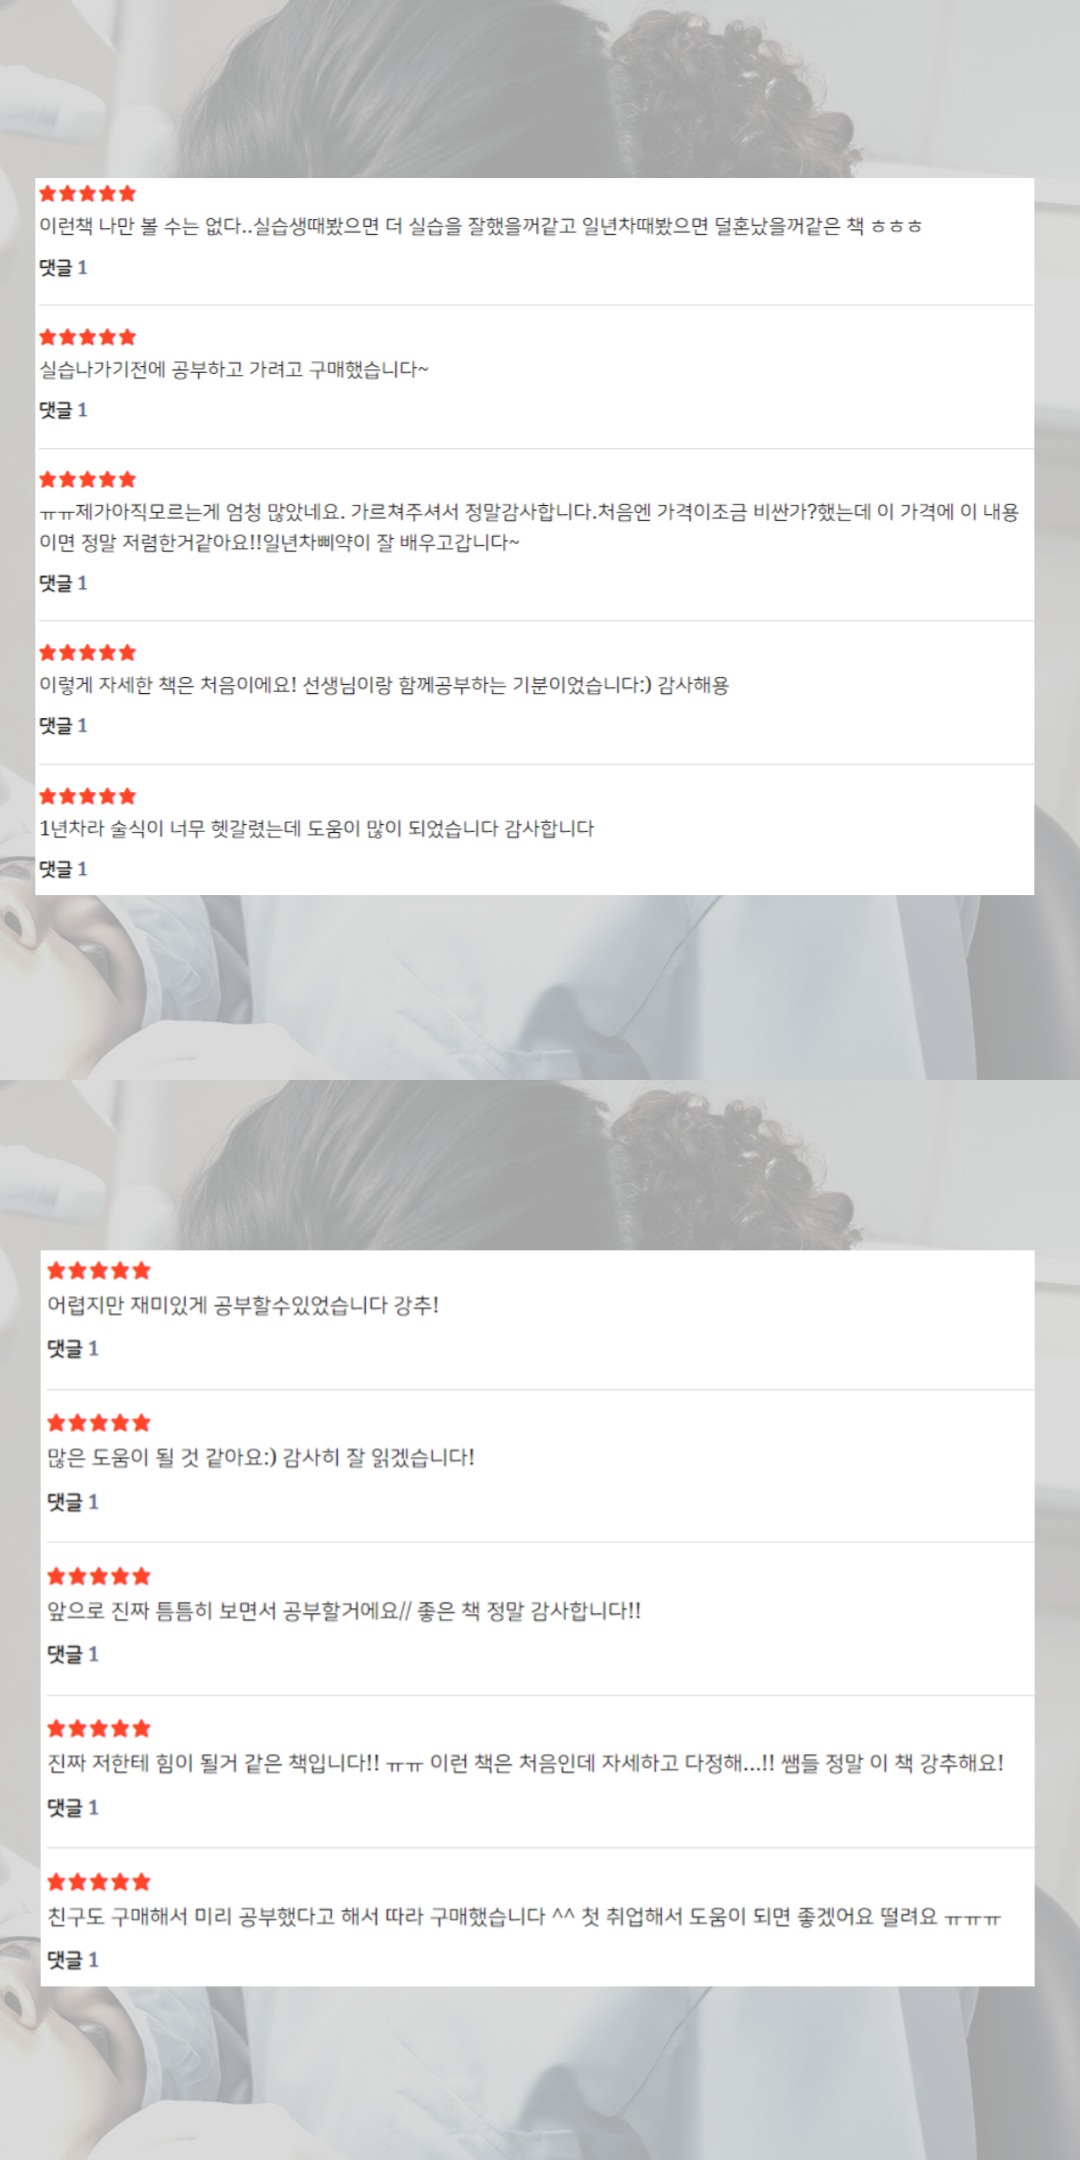1080x2160 pixels.
Task: Open 댓글 1 under 앞으로 진짜 틈틈히 review
Action: (73, 1655)
